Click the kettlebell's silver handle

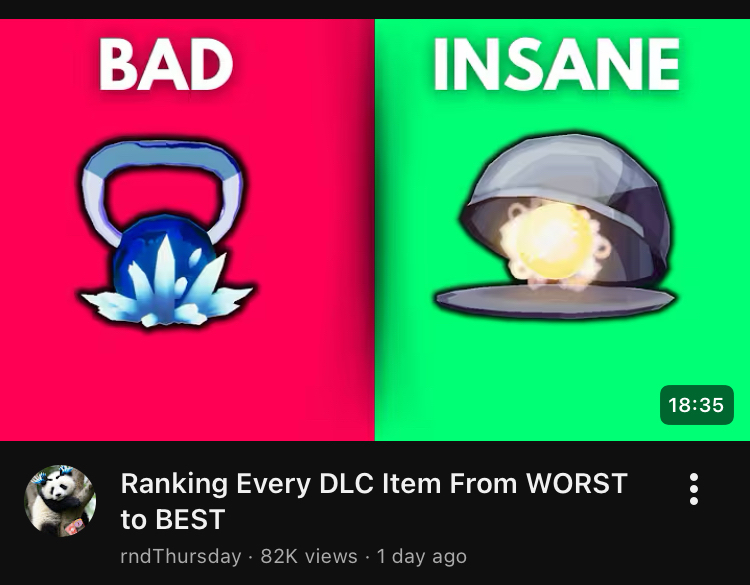(162, 187)
